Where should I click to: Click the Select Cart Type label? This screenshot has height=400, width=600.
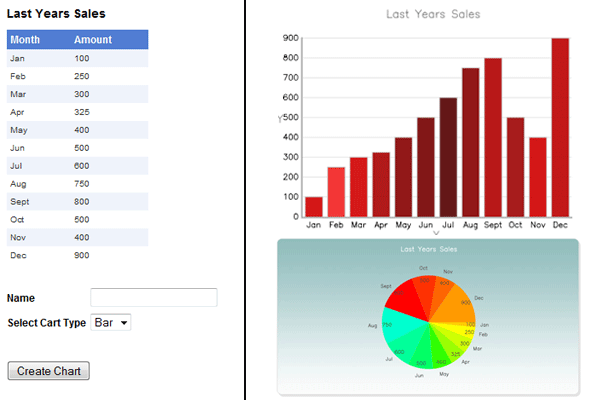(47, 323)
